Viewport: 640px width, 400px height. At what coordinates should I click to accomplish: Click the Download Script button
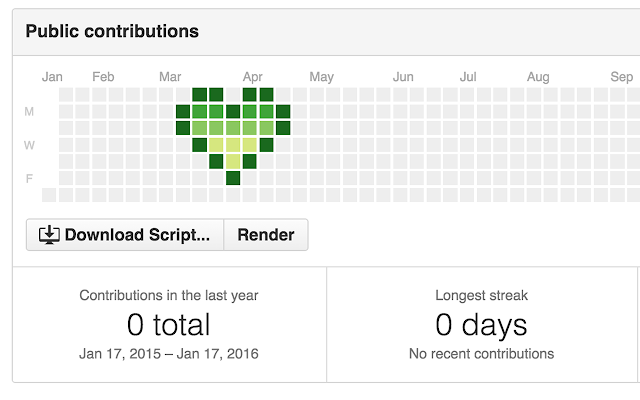(x=125, y=235)
